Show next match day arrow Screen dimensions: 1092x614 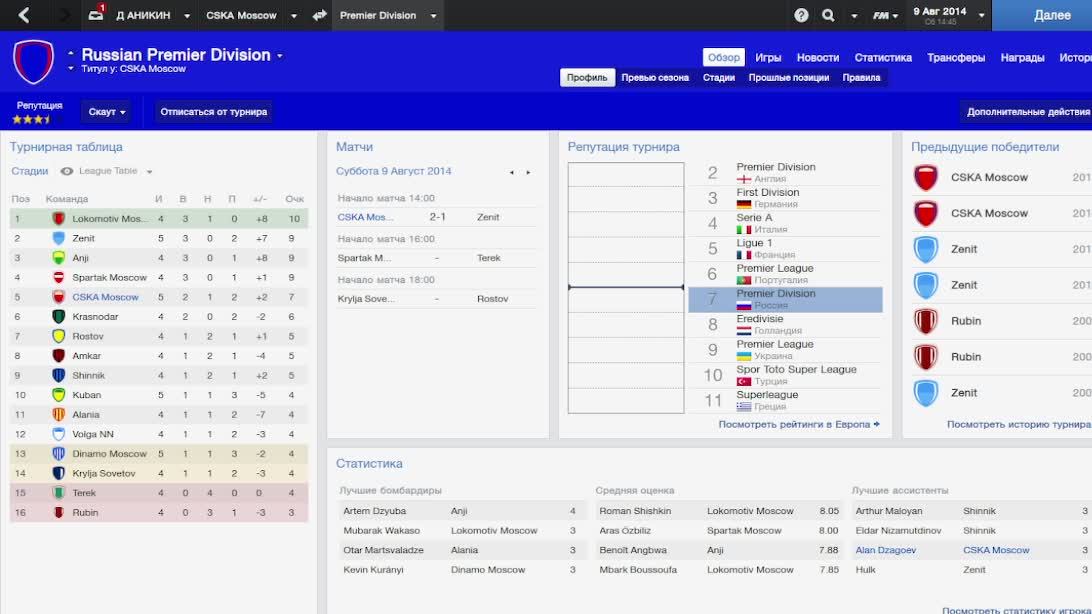pos(529,172)
